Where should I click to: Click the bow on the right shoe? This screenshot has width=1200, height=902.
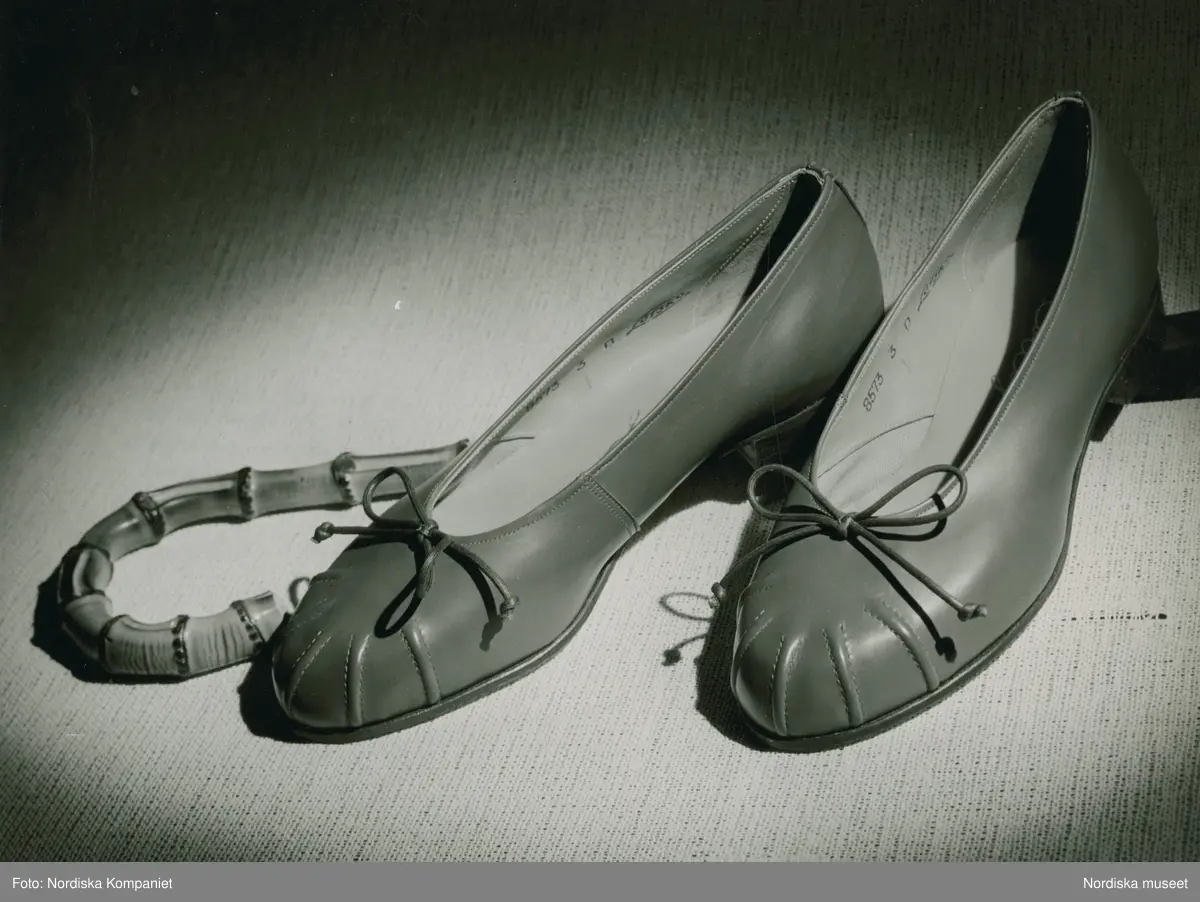click(x=848, y=520)
